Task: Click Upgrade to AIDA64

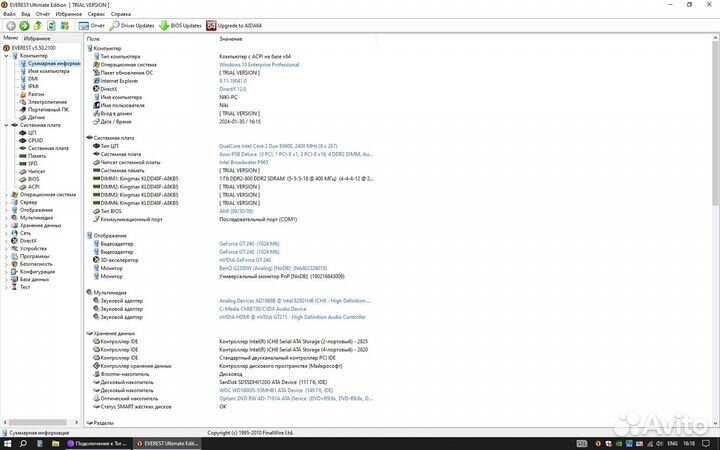Action: 234,26
